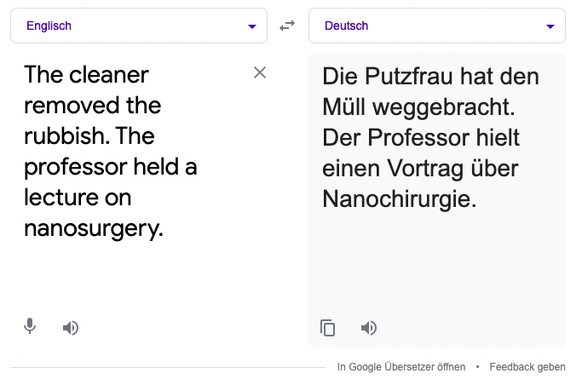Screen dimensions: 582x379
Task: Click the word nanosurgery in source text
Action: point(92,228)
